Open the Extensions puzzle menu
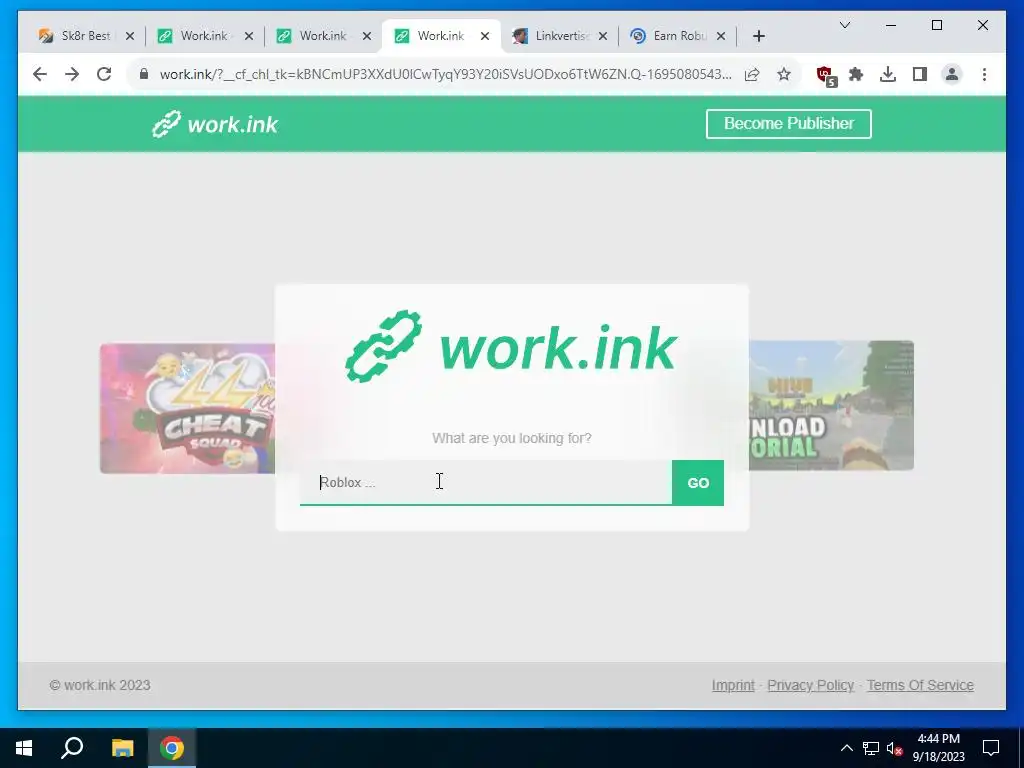This screenshot has width=1024, height=768. (x=856, y=74)
